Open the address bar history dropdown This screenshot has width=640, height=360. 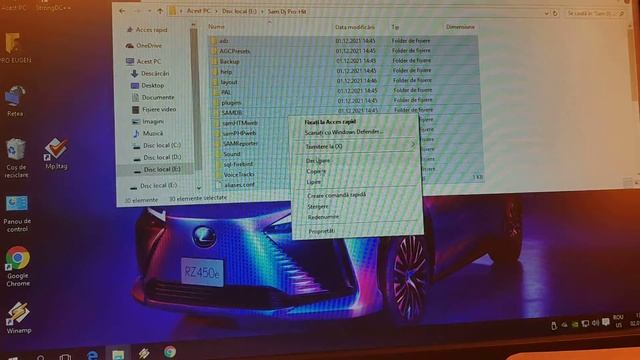pos(547,13)
